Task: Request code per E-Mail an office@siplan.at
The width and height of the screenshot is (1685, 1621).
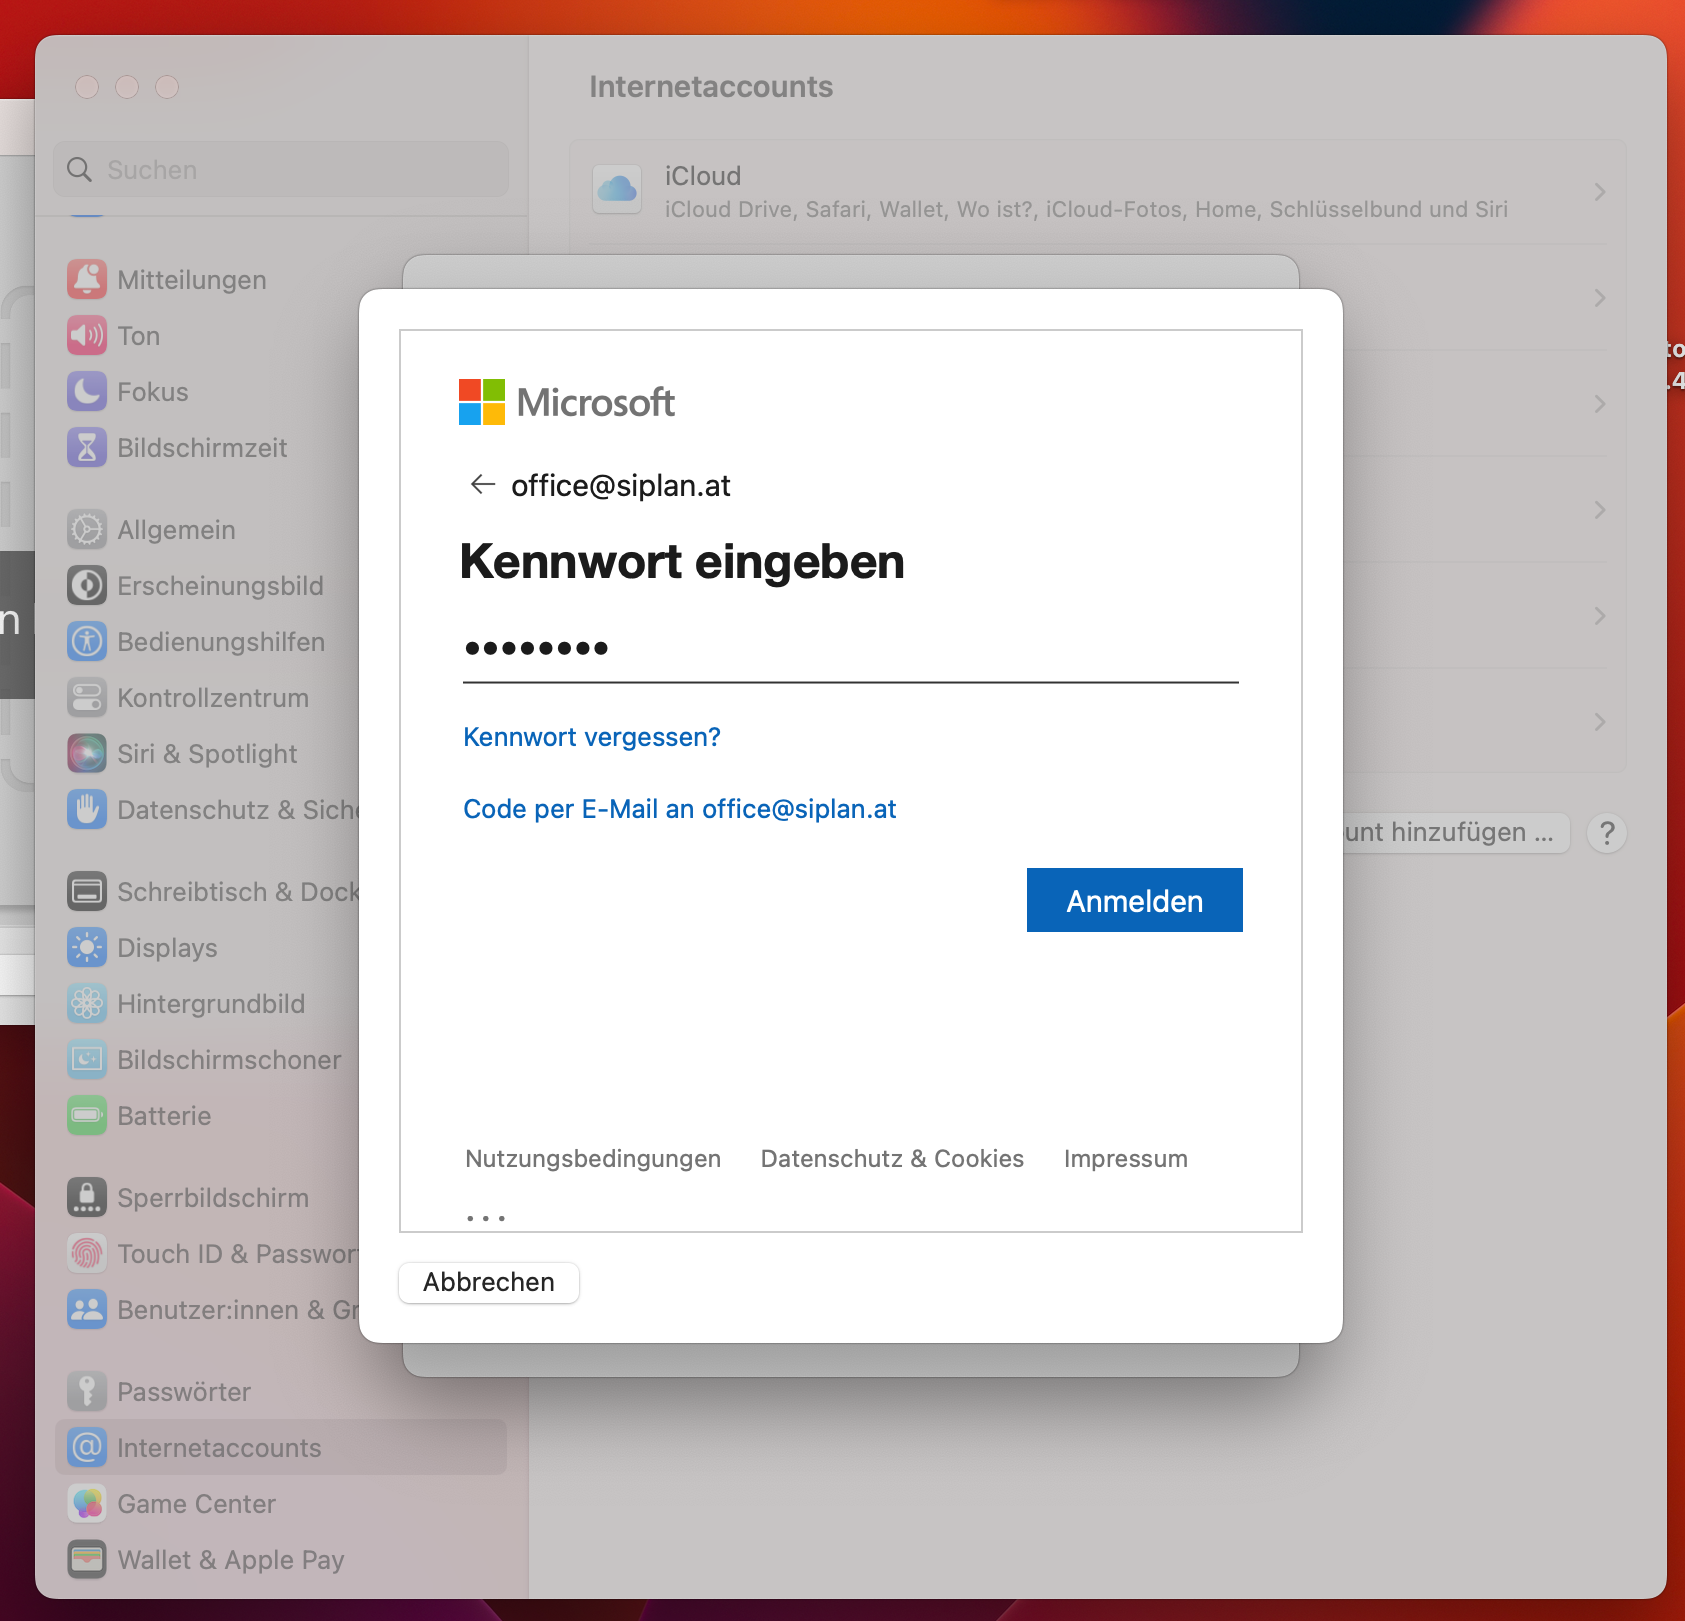Action: [680, 809]
